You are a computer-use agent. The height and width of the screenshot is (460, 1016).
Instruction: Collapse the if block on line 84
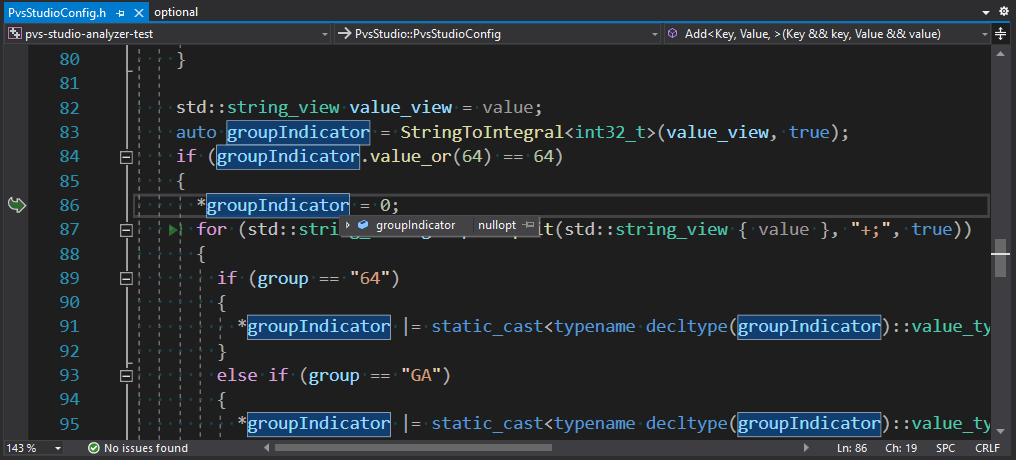pyautogui.click(x=126, y=157)
